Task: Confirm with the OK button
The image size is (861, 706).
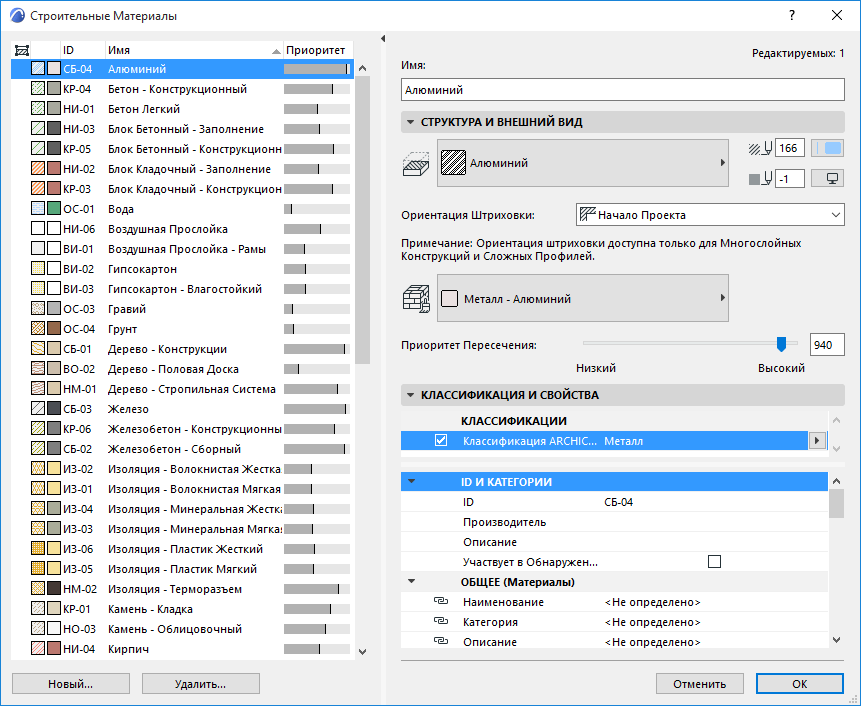Action: [x=800, y=684]
